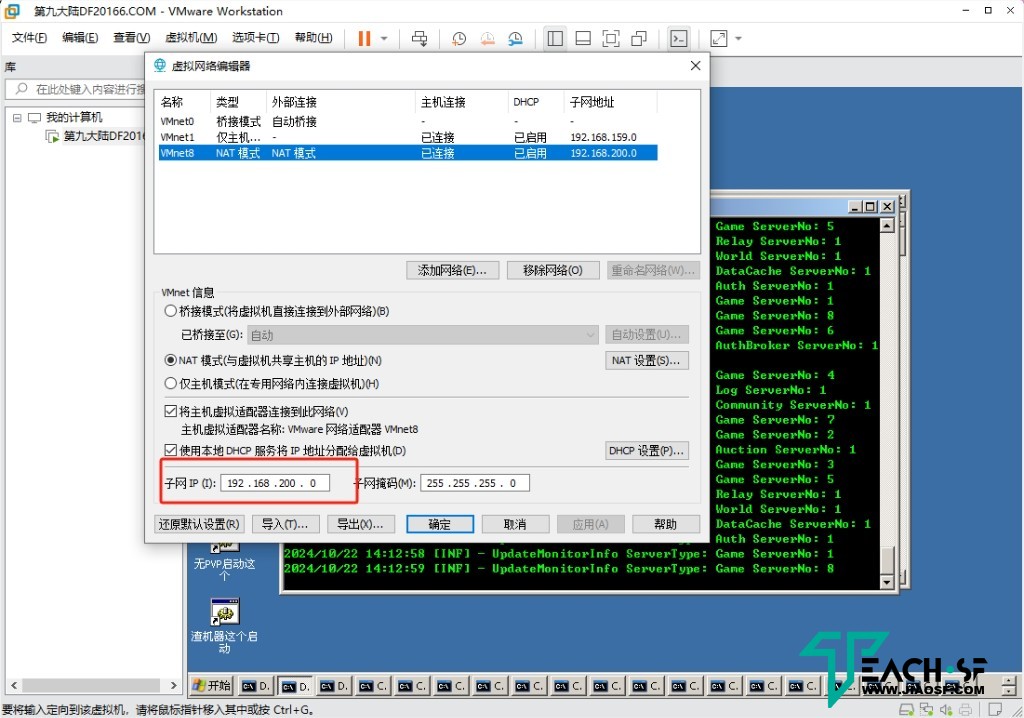Click the library pane scroll-right arrow

pyautogui.click(x=174, y=685)
